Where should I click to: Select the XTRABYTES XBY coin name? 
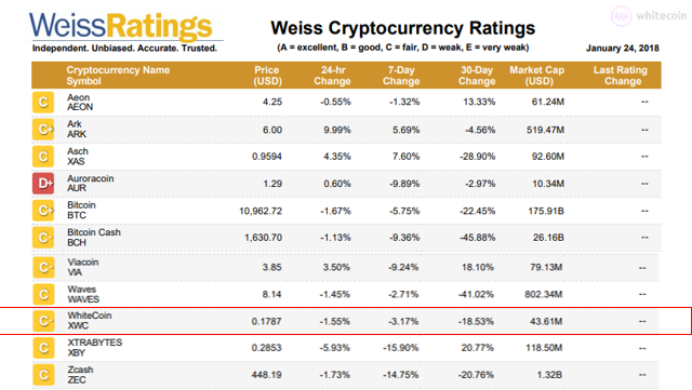coord(94,348)
